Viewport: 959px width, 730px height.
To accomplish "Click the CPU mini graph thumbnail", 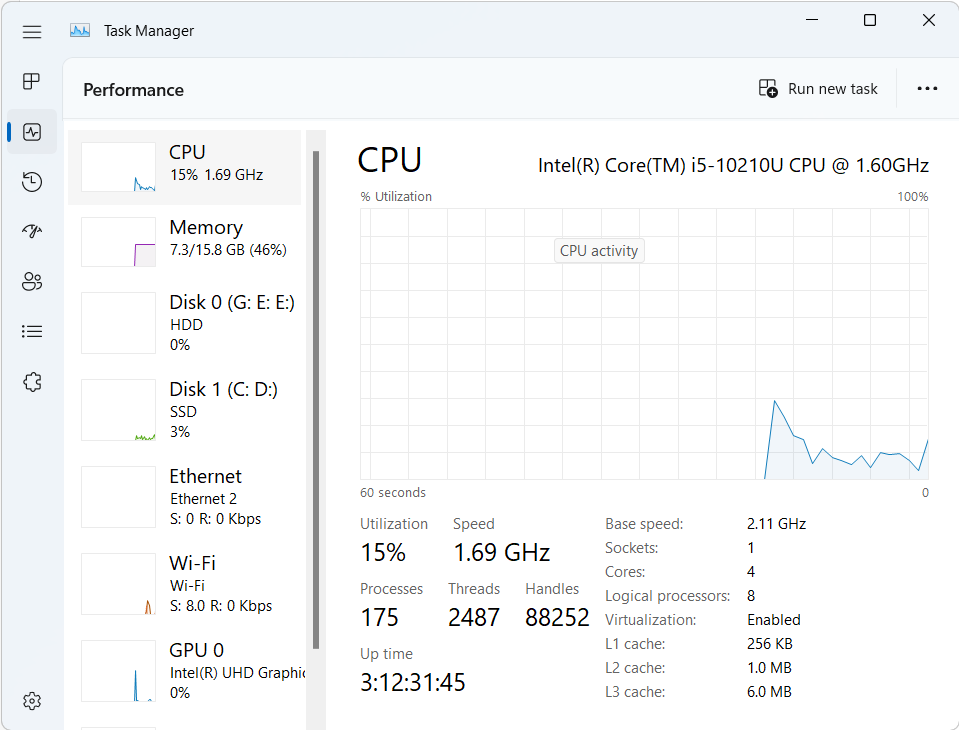I will 119,167.
